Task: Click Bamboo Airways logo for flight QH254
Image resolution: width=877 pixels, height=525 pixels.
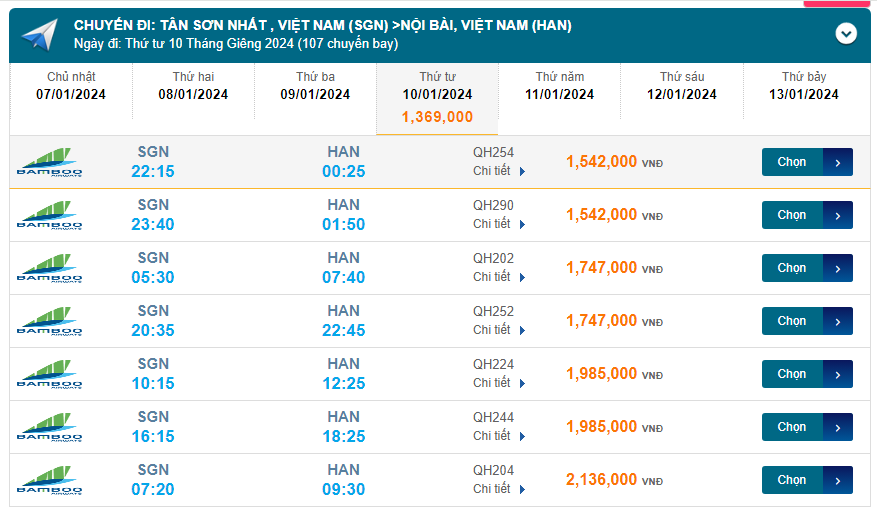Action: (50, 162)
